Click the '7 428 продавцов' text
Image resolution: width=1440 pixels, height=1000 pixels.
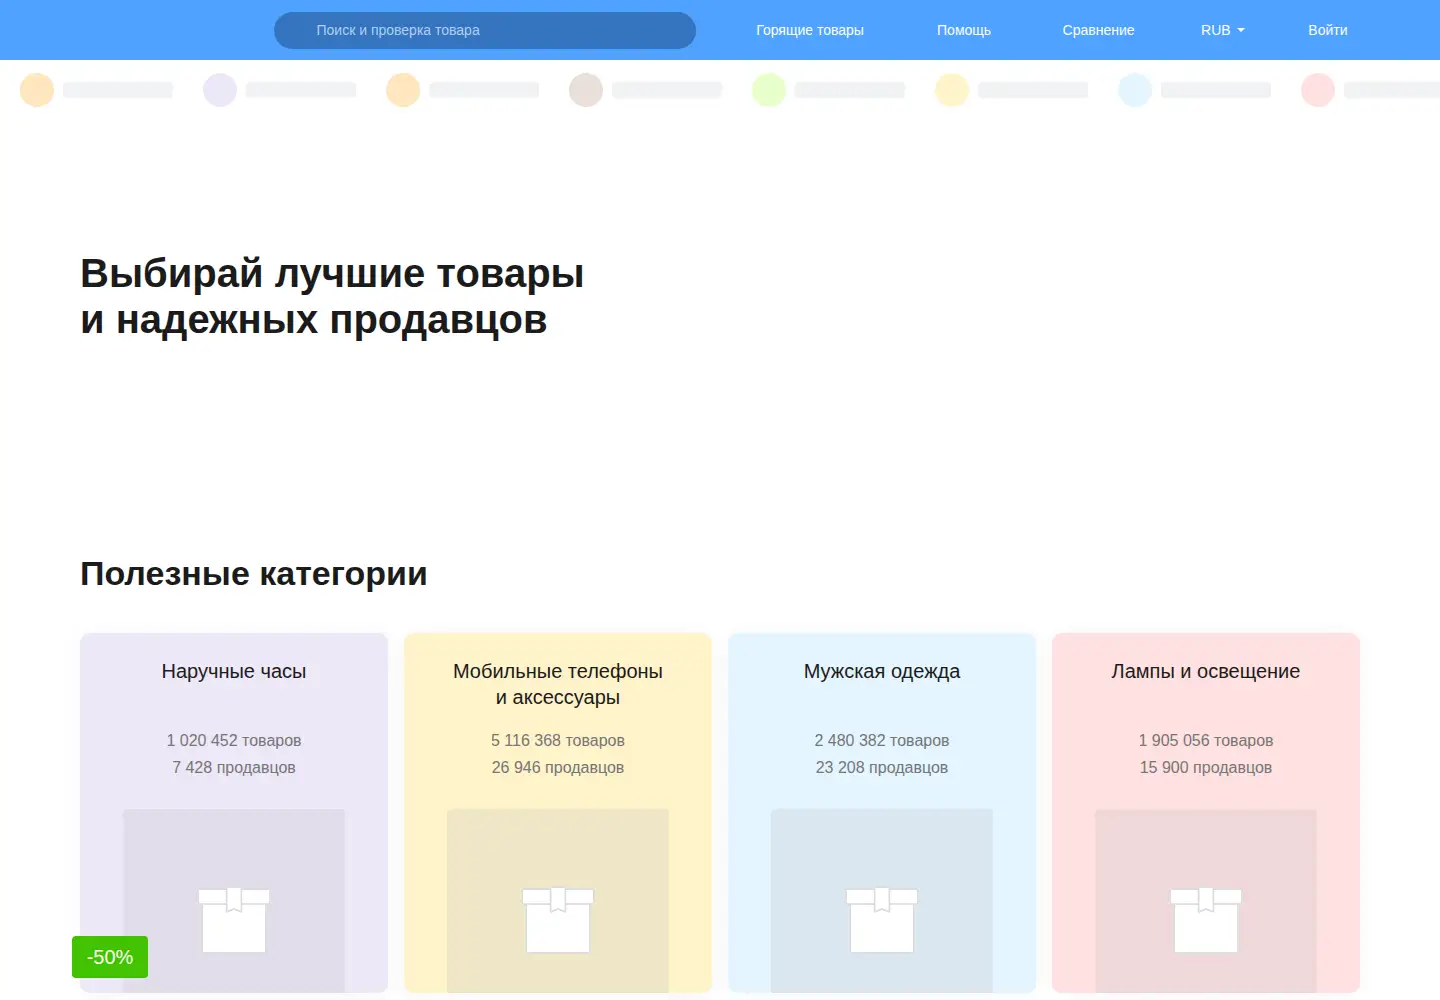234,767
